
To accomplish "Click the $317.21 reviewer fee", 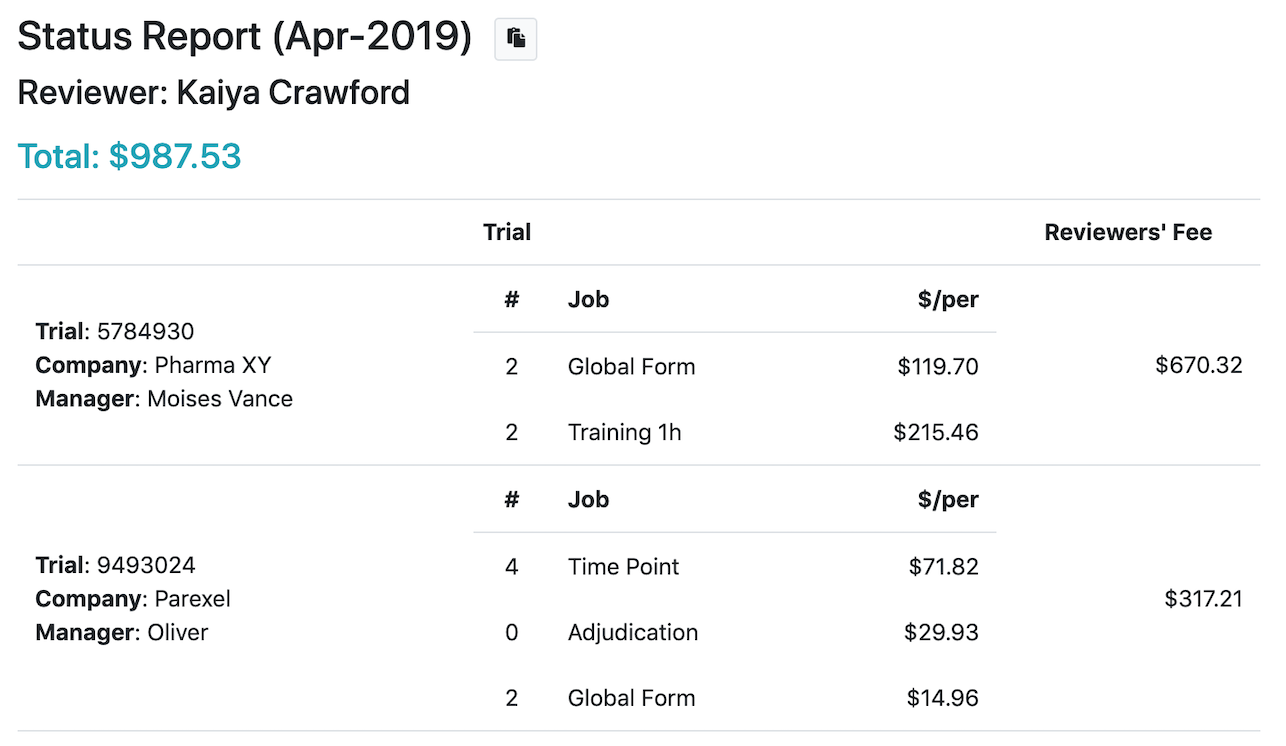I will pyautogui.click(x=1204, y=599).
